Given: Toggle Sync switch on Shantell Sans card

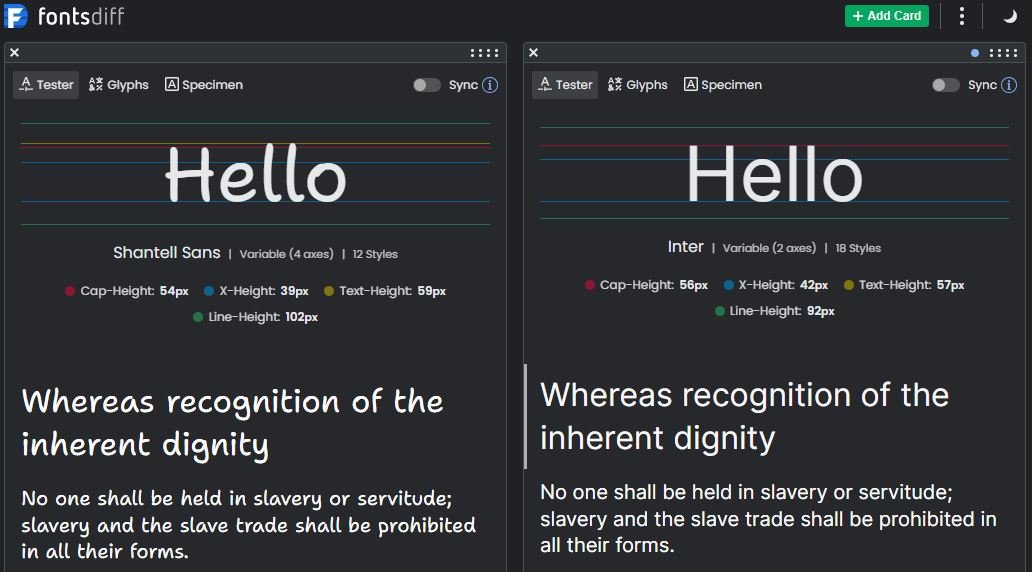Looking at the screenshot, I should click(x=427, y=85).
